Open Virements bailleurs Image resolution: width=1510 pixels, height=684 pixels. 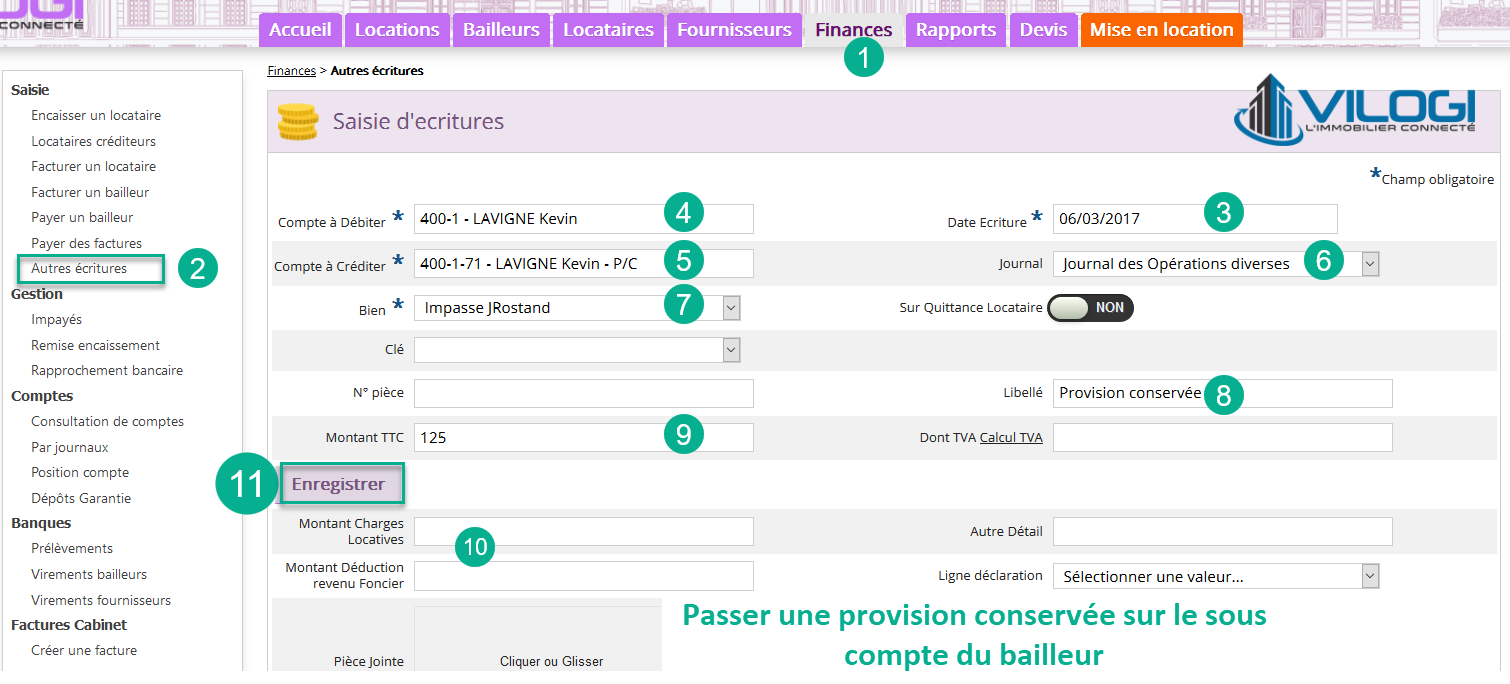[x=89, y=575]
